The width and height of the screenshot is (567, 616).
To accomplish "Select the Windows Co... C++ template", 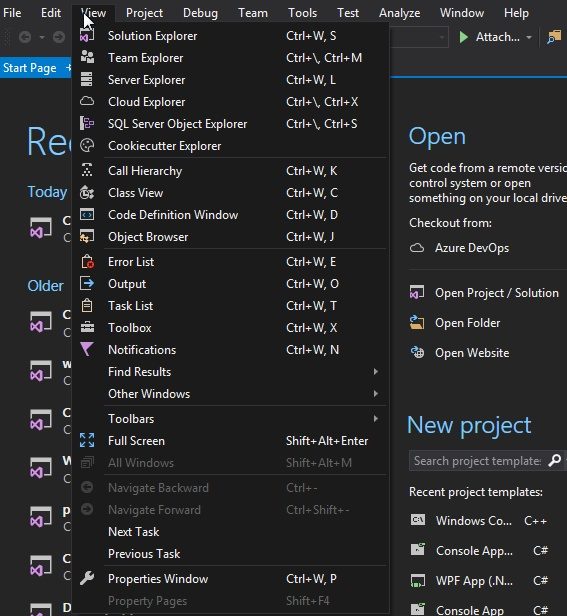I will pyautogui.click(x=479, y=521).
